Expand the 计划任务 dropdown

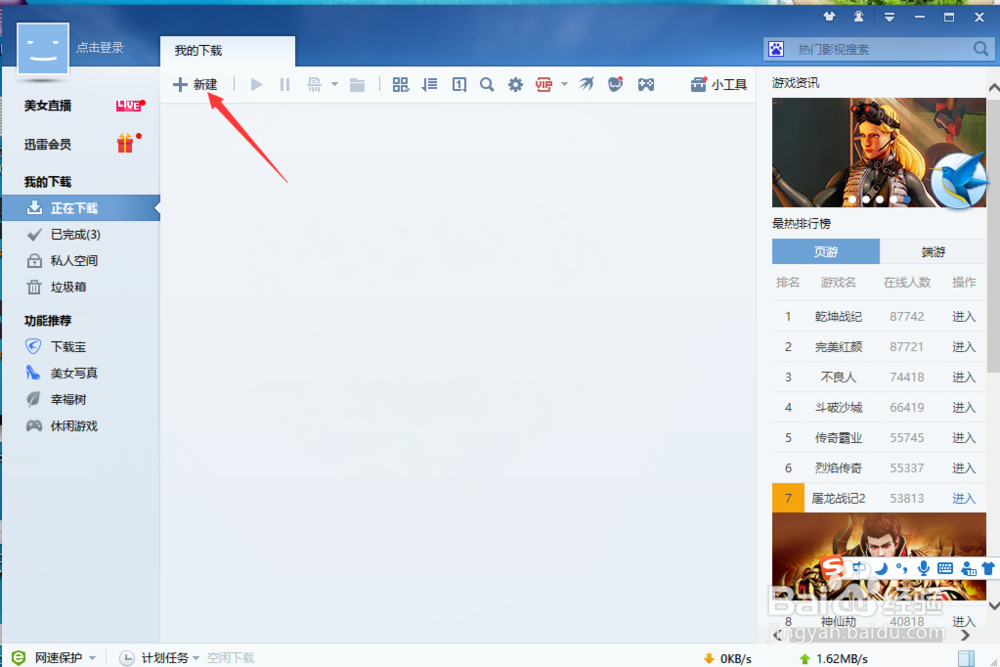(196, 657)
